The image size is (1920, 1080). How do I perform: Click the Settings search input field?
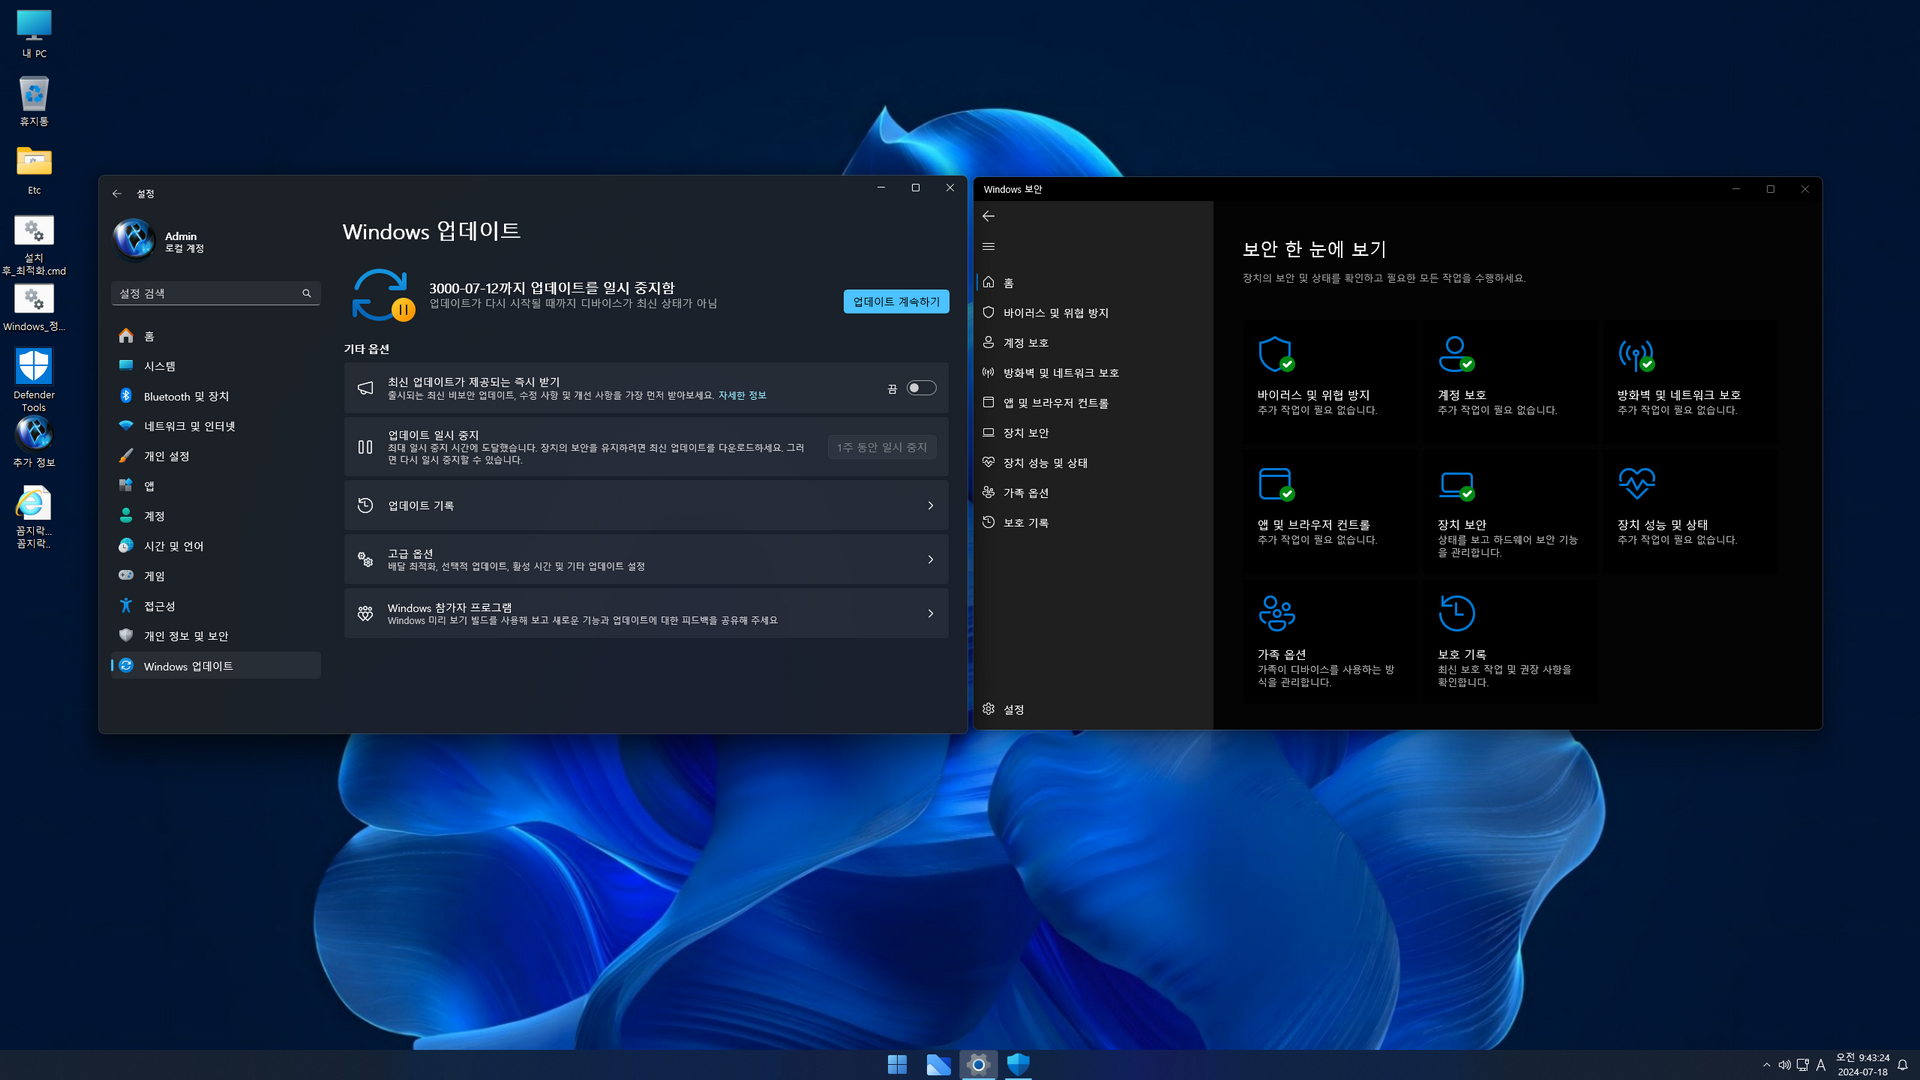click(x=208, y=294)
